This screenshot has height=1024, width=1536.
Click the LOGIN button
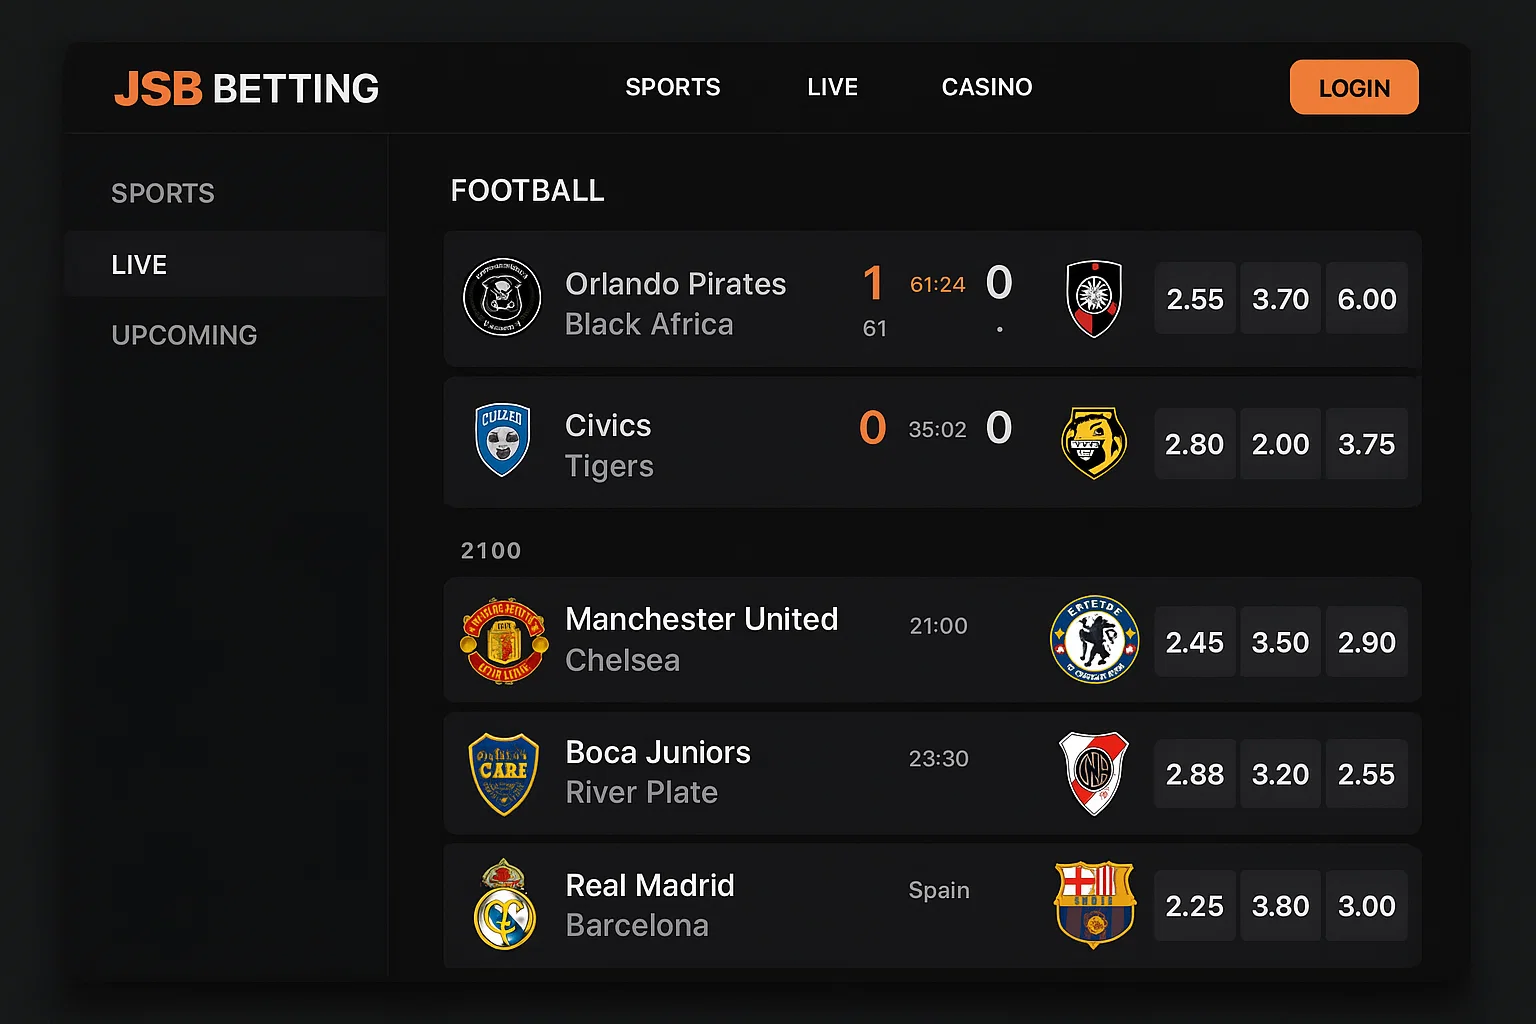(x=1354, y=87)
